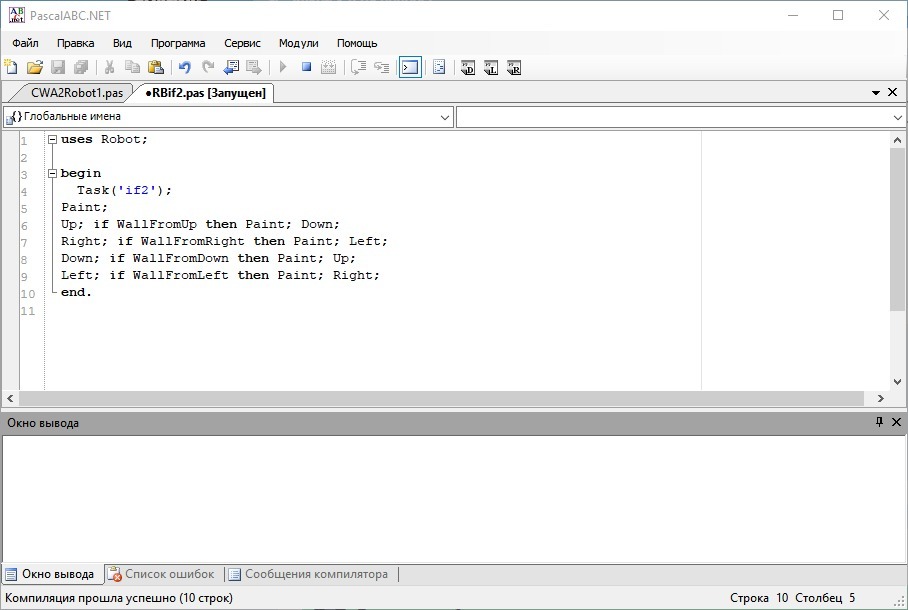Image resolution: width=908 pixels, height=610 pixels.
Task: Cut selection with scissors icon
Action: pos(109,68)
